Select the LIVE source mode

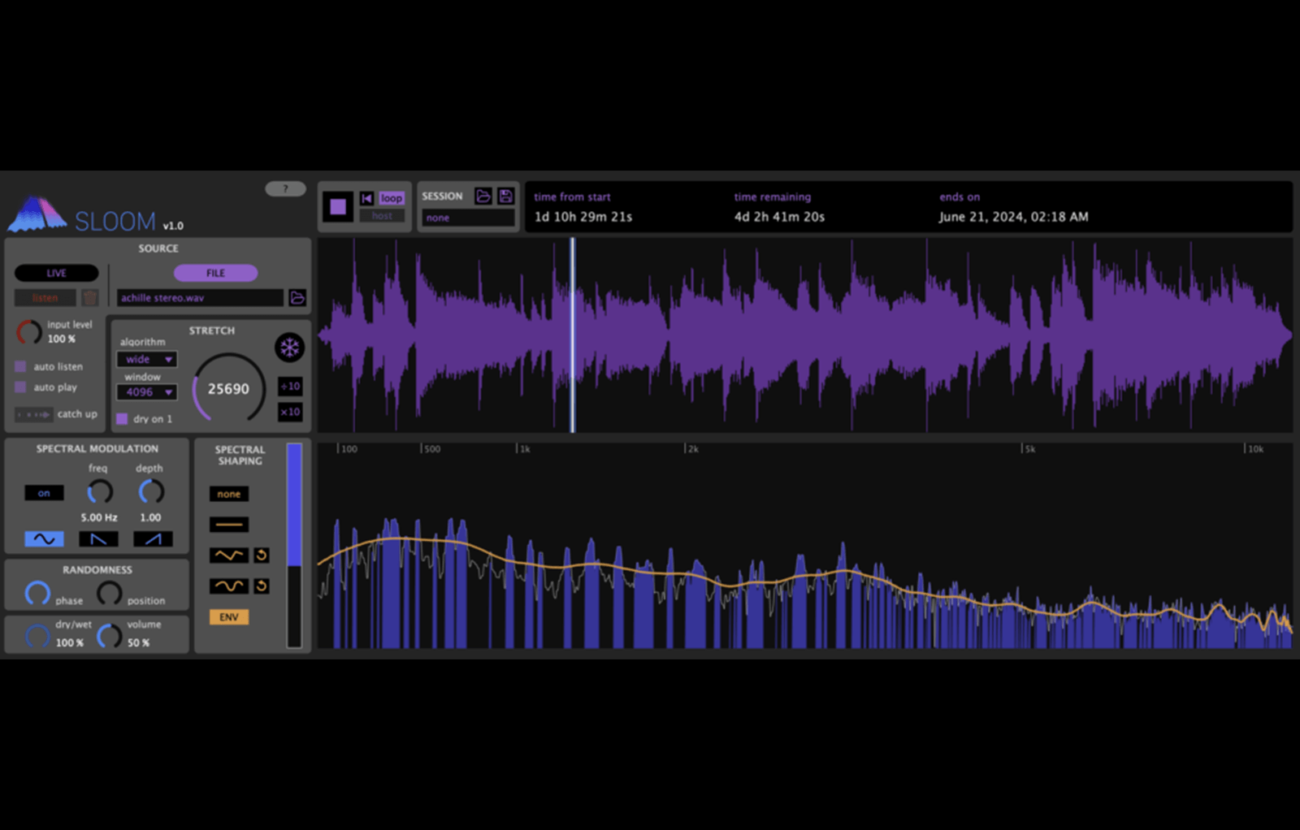point(57,273)
